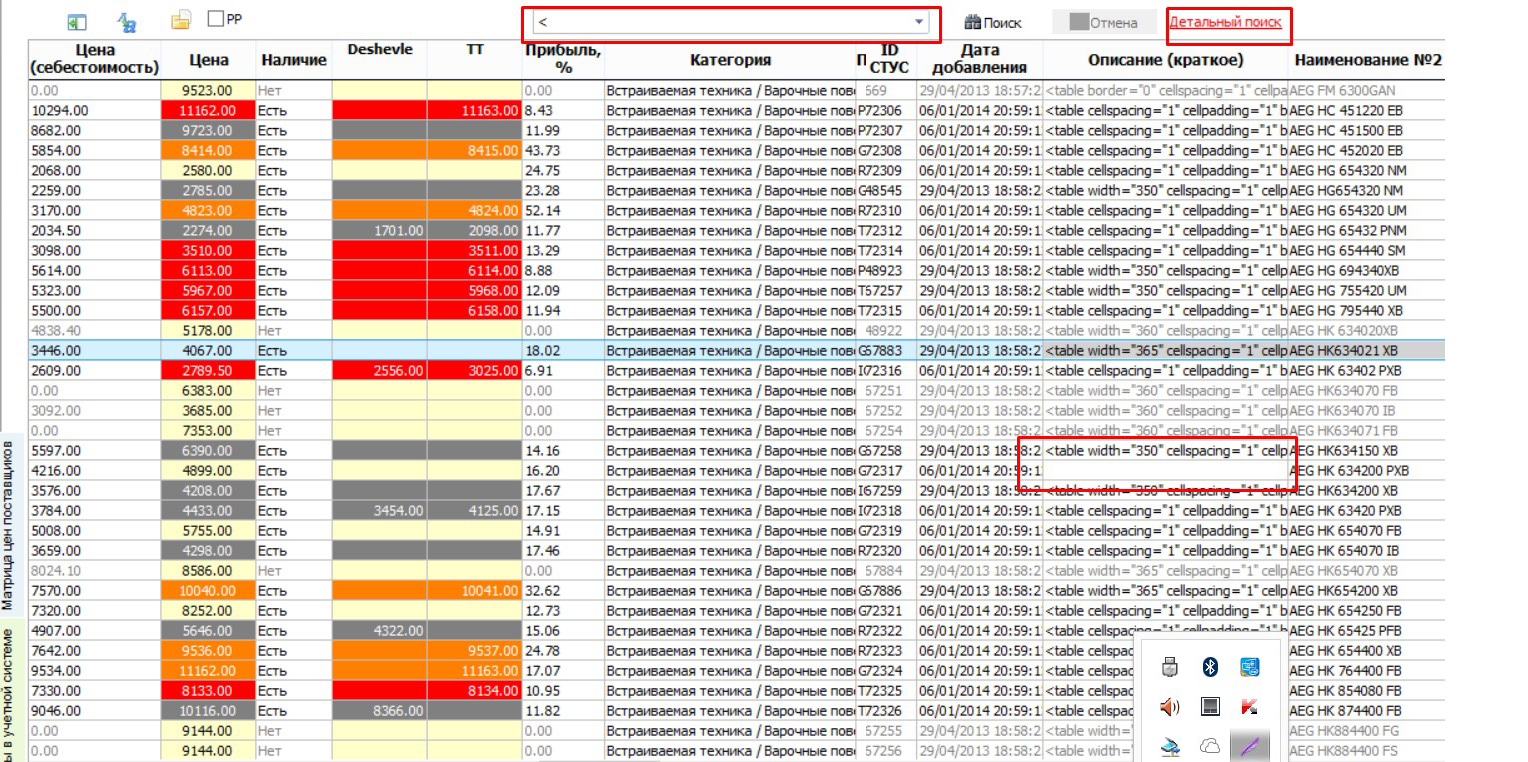Image resolution: width=1528 pixels, height=762 pixels.
Task: Click the speaker volume tray icon
Action: pos(1171,707)
